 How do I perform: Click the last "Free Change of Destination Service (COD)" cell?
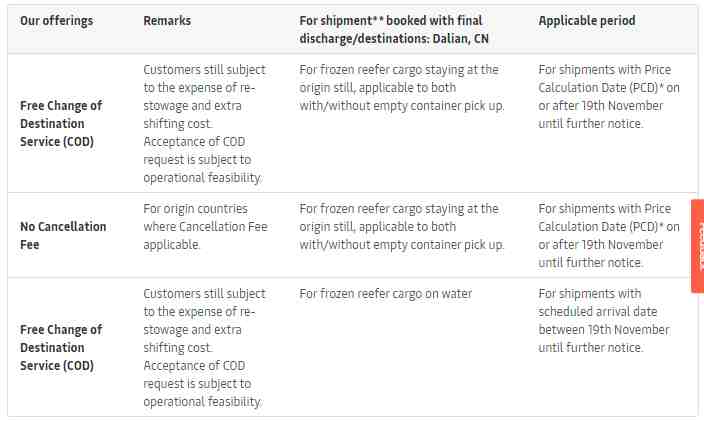tap(61, 347)
